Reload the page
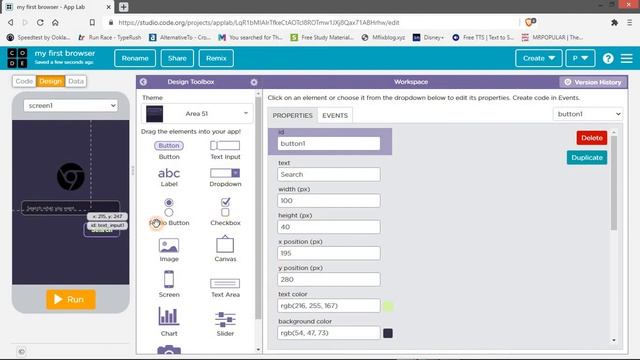 pos(40,22)
